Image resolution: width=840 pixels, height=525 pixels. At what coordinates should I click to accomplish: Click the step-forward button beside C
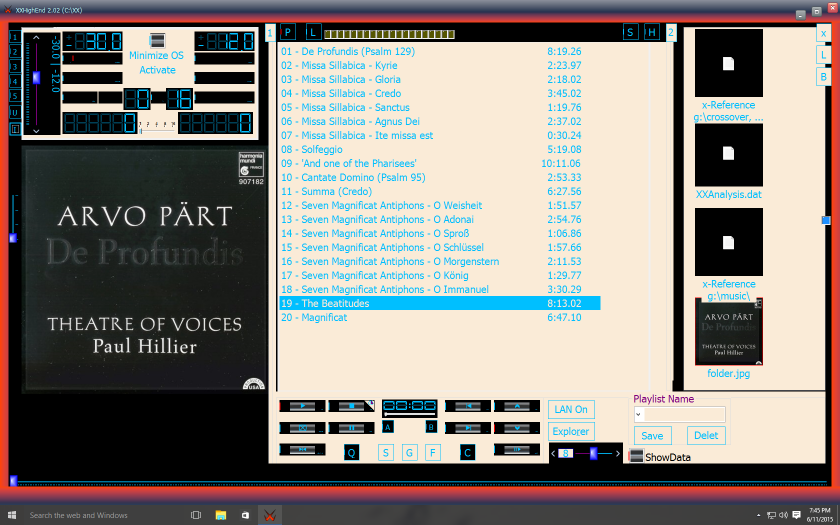[517, 449]
